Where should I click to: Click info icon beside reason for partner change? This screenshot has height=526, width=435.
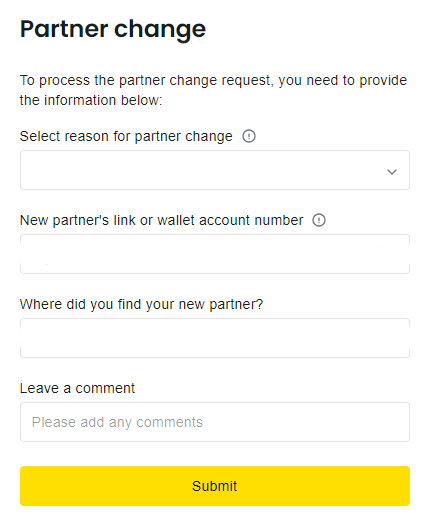[249, 136]
